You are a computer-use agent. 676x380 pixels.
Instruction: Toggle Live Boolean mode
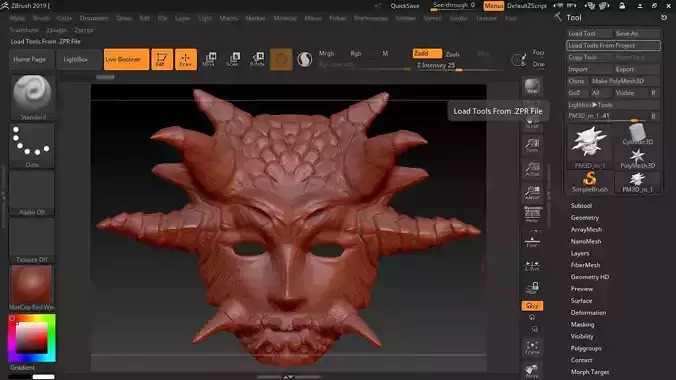126,59
